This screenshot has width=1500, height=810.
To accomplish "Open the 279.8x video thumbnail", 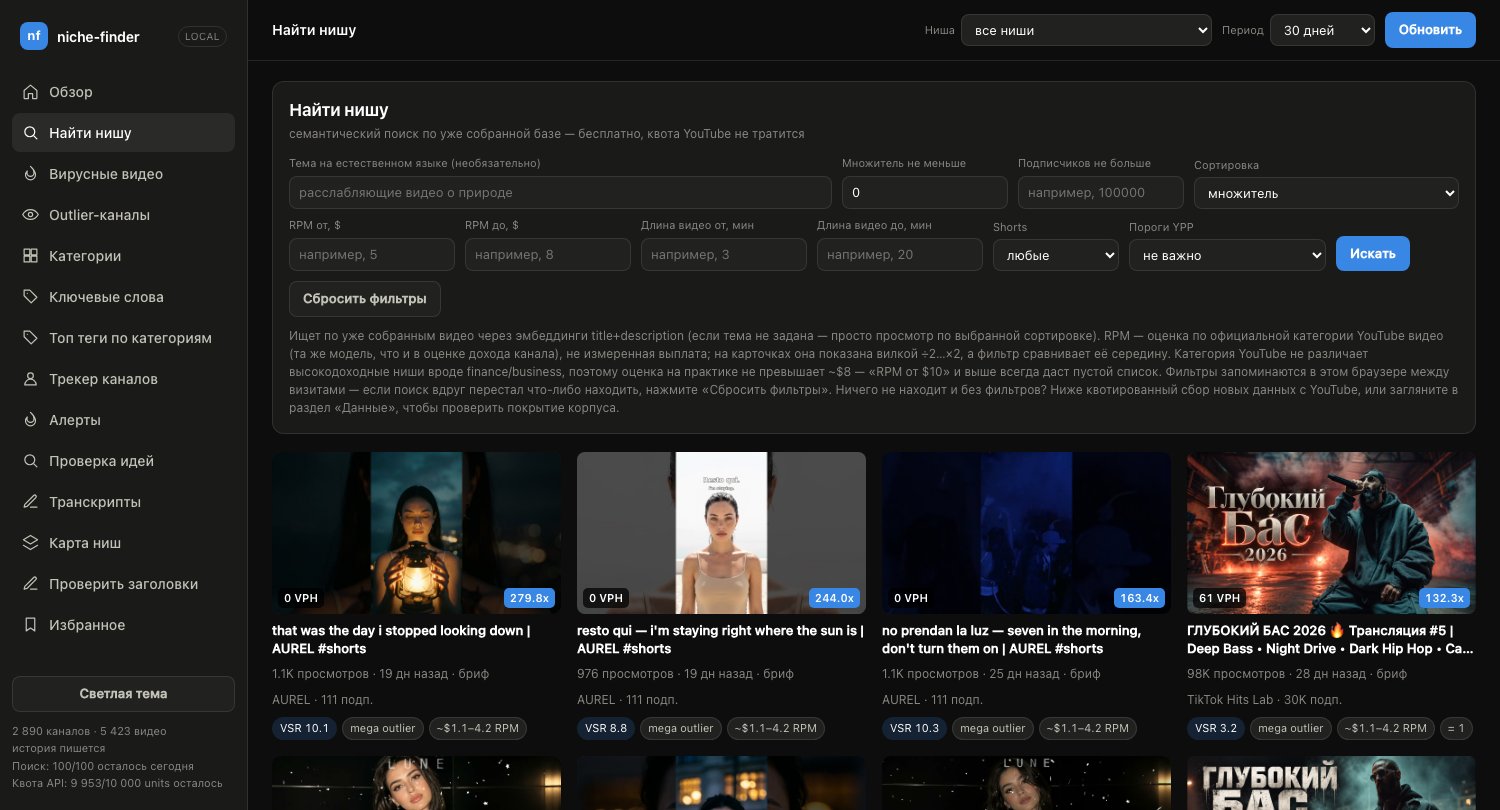I will coord(416,533).
